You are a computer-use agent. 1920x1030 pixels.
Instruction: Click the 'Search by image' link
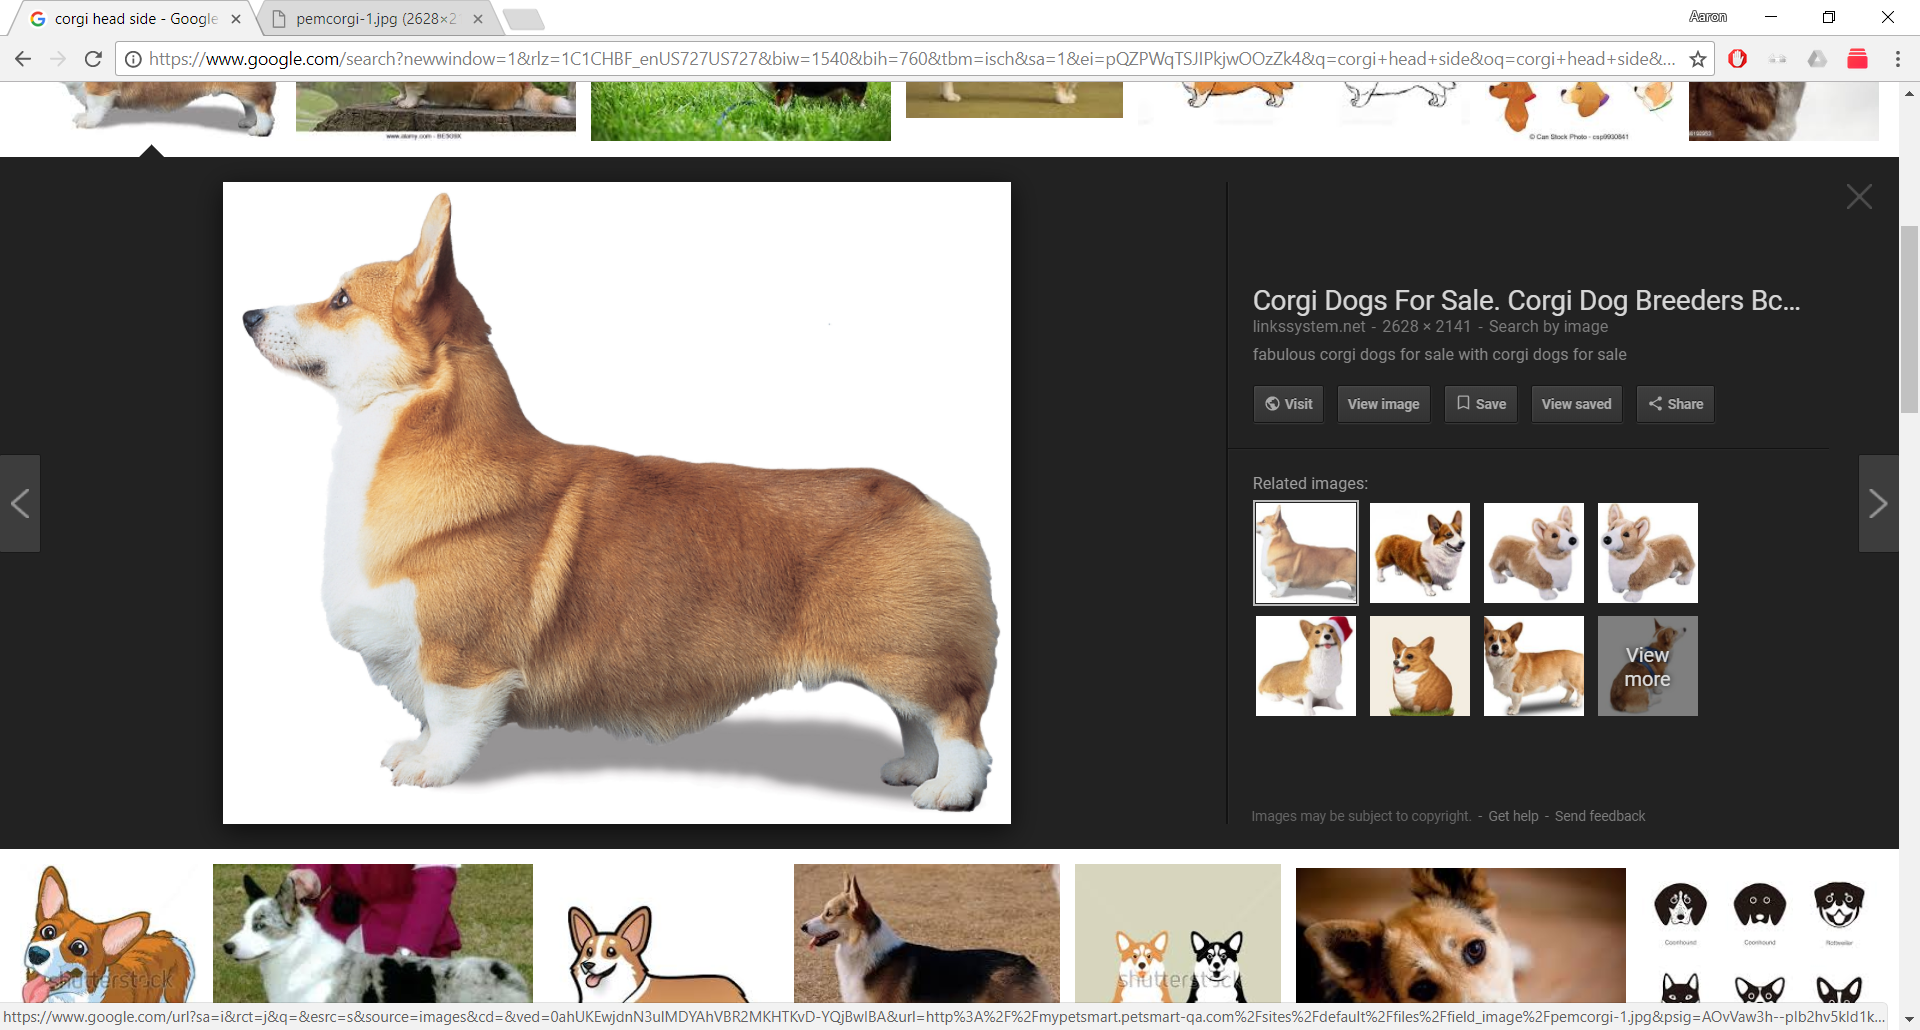pos(1548,327)
